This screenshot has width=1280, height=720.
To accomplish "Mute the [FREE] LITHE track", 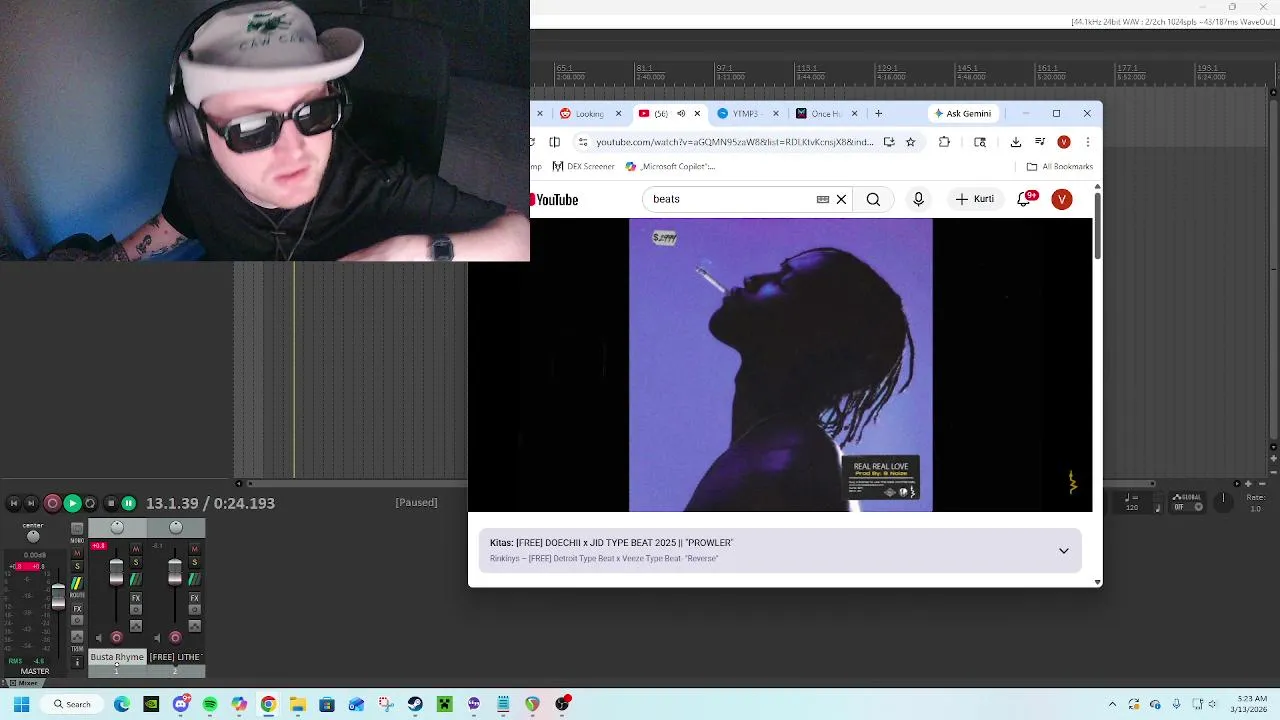I will pyautogui.click(x=195, y=549).
